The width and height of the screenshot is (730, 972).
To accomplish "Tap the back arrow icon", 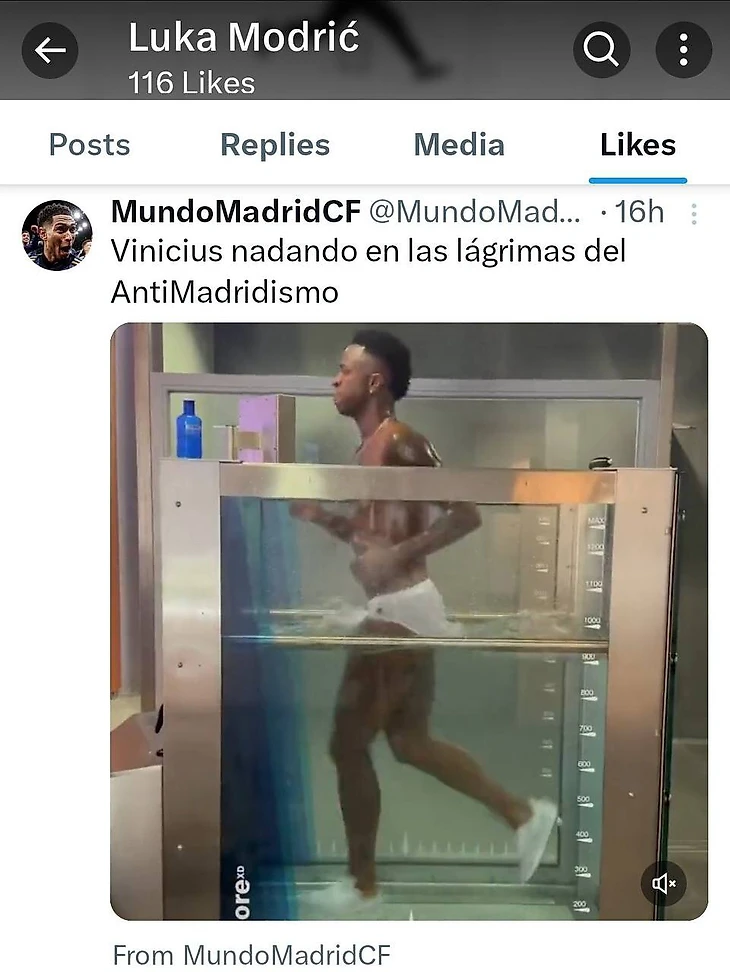I will pyautogui.click(x=50, y=50).
